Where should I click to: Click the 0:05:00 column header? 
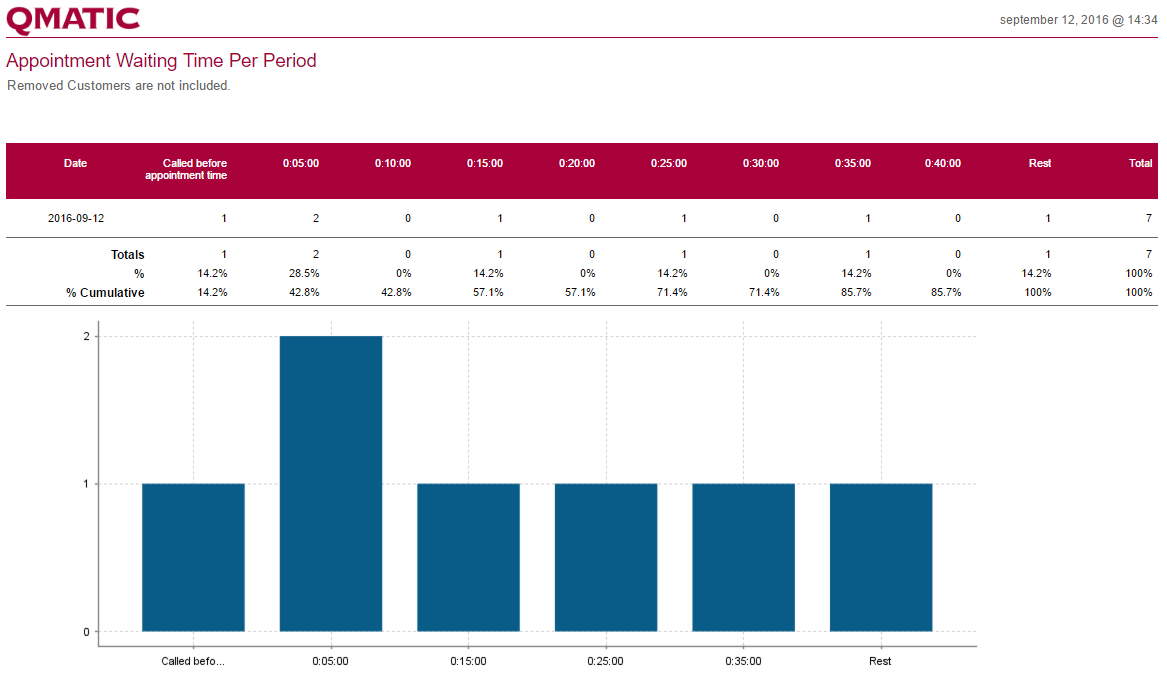point(301,163)
